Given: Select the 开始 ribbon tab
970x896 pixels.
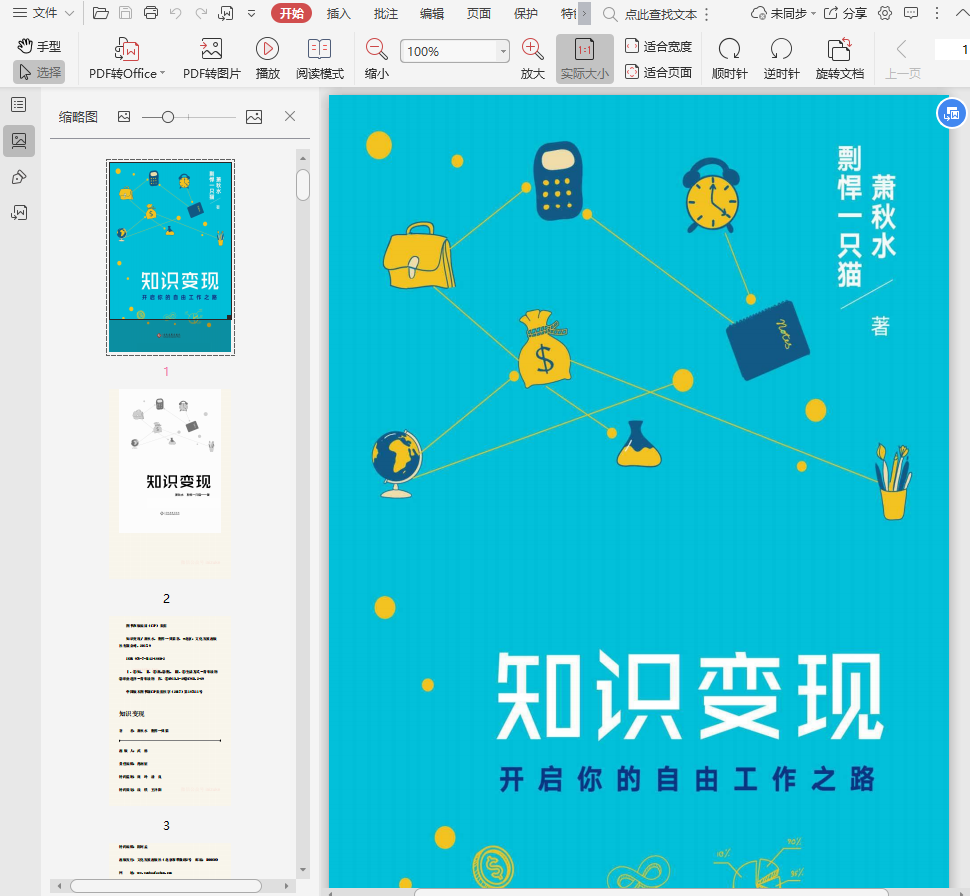Looking at the screenshot, I should (x=291, y=13).
